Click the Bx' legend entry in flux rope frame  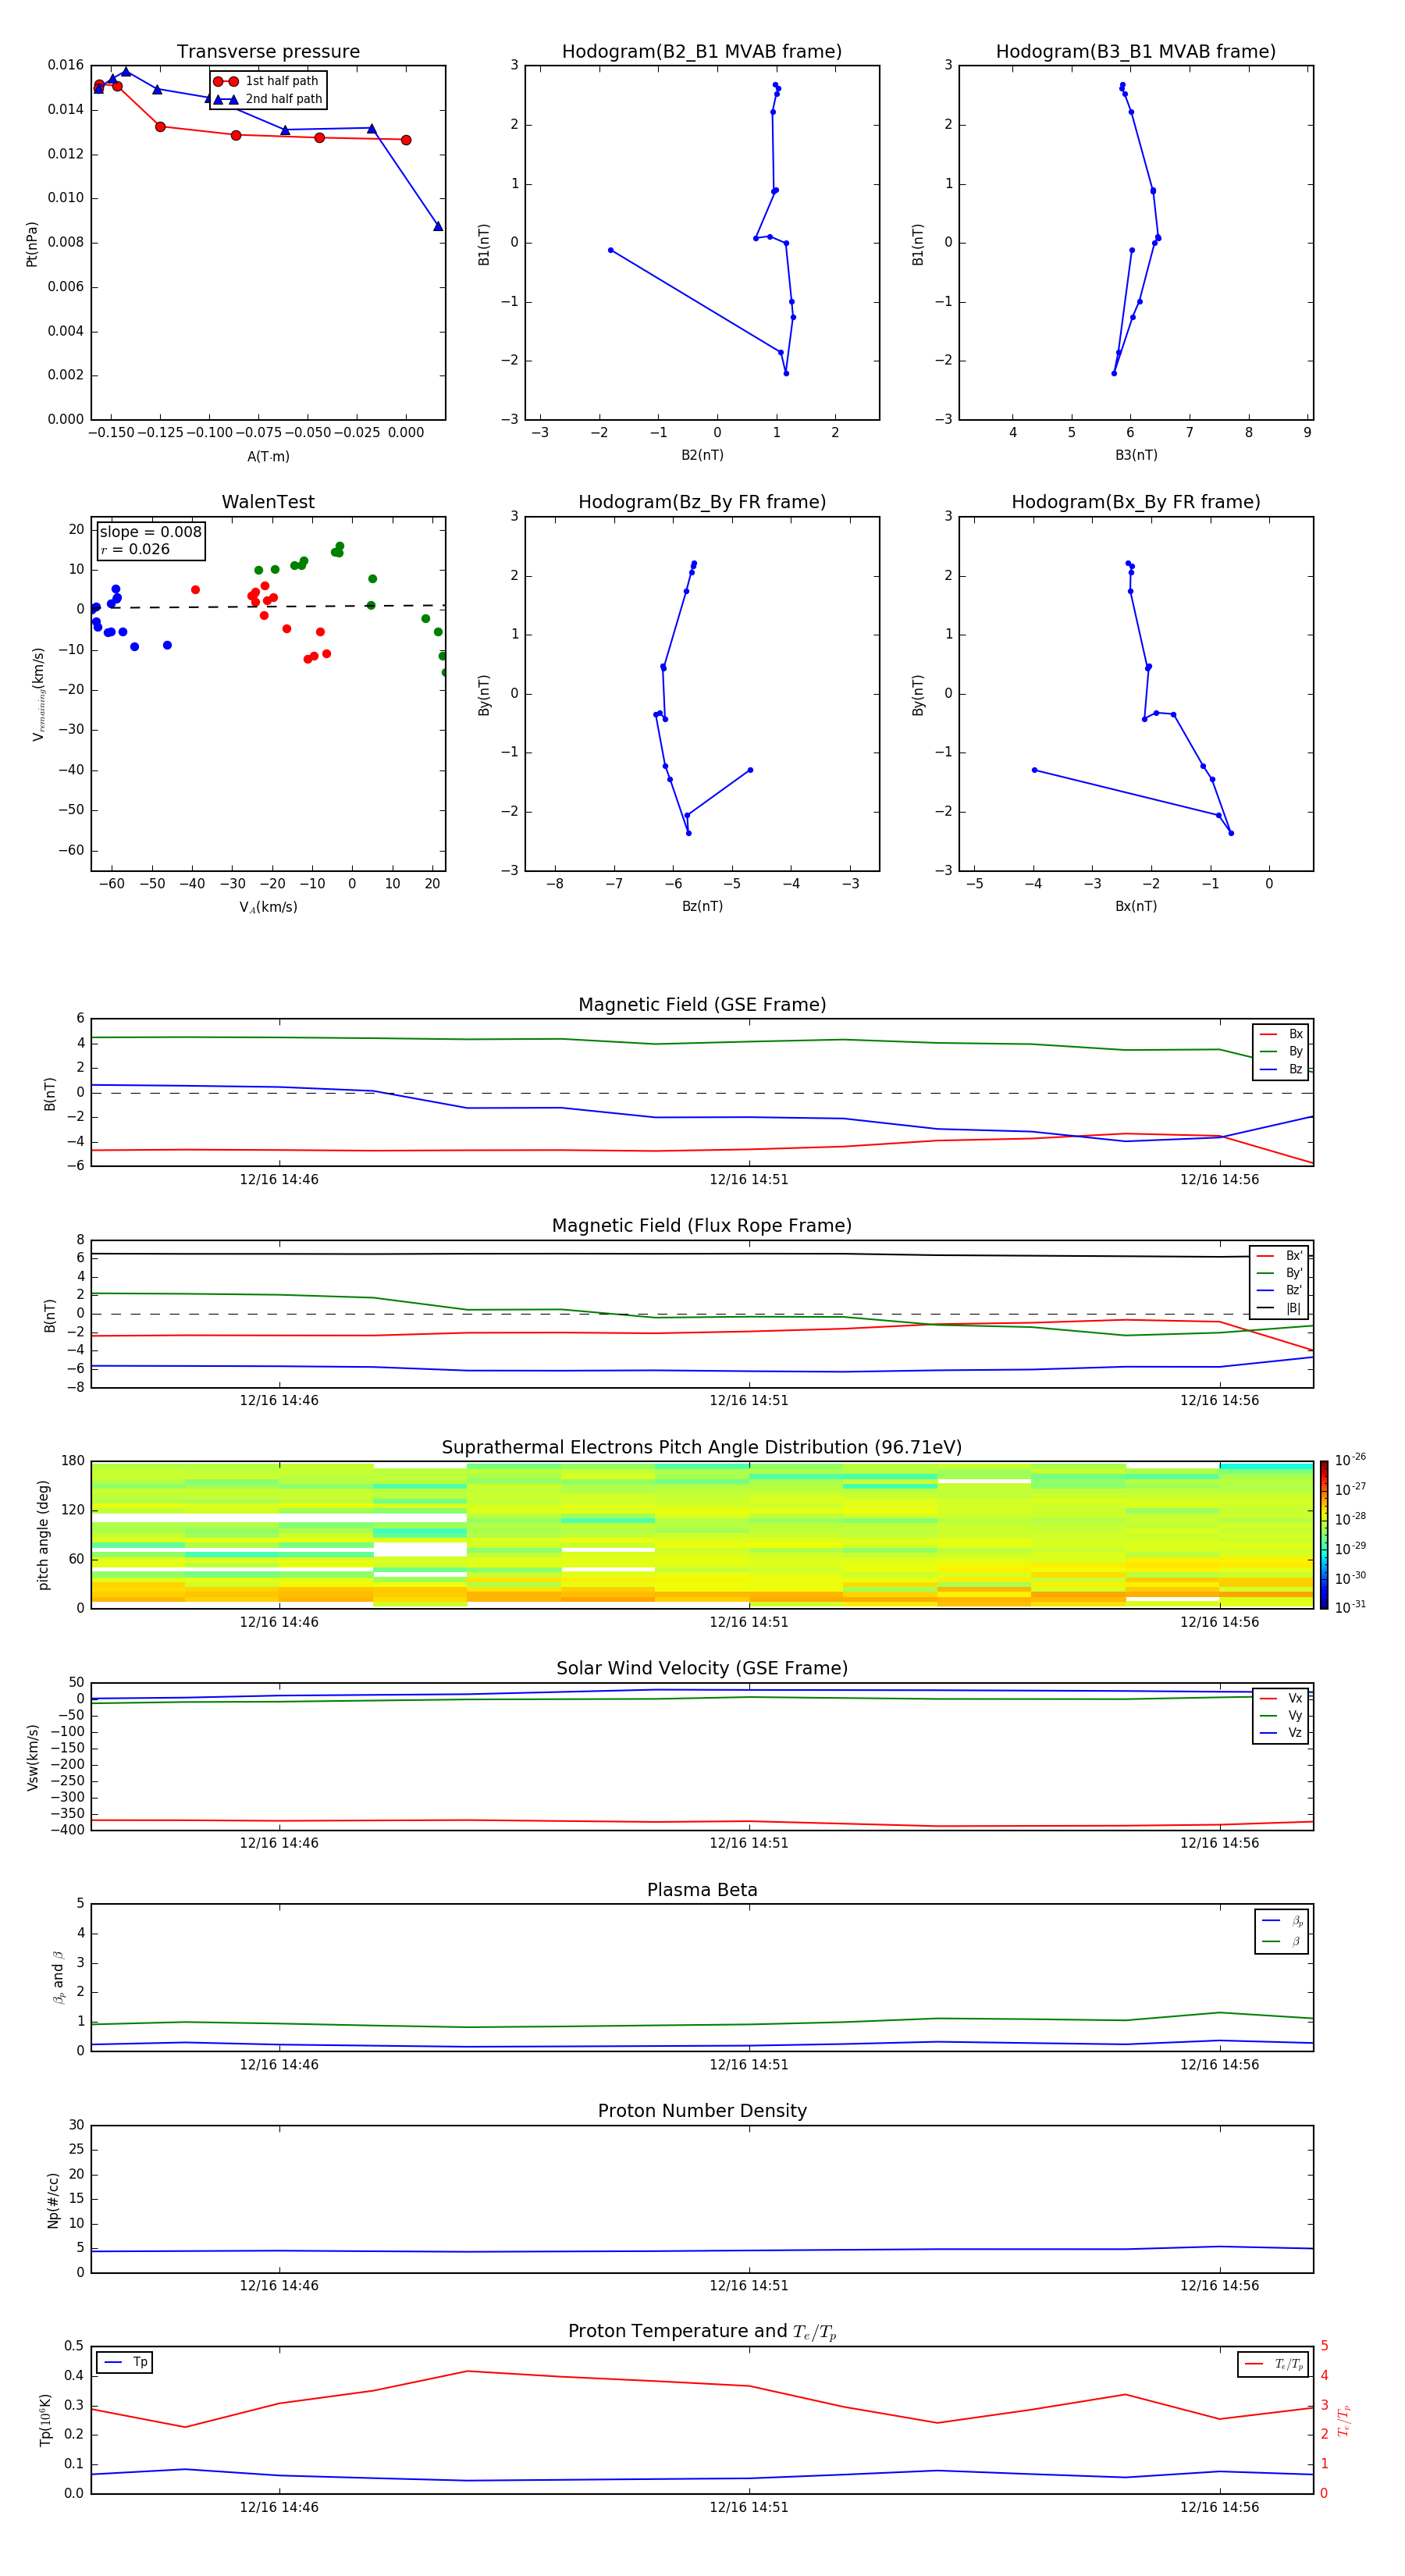(1279, 1256)
